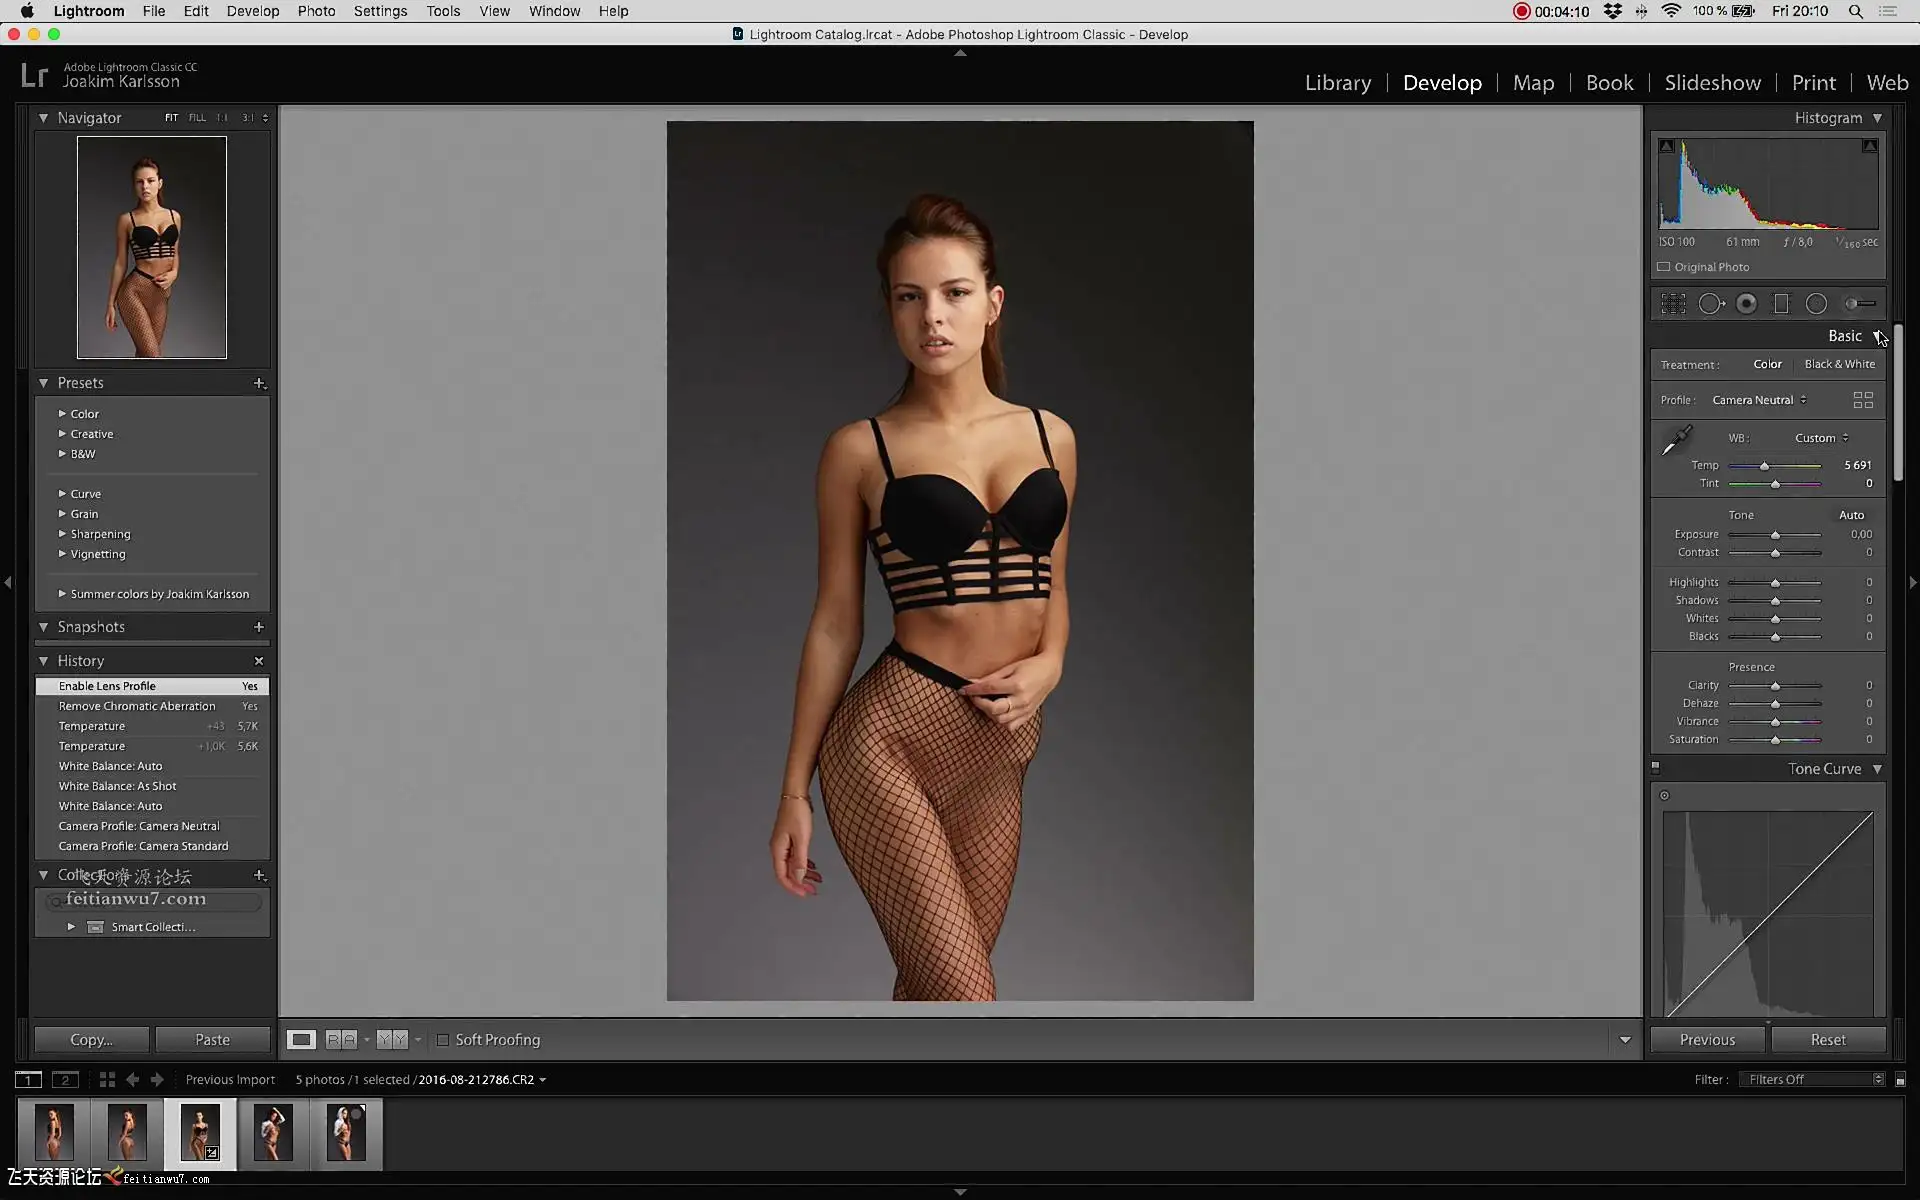Click the Copy... button
The height and width of the screenshot is (1200, 1920).
91,1040
